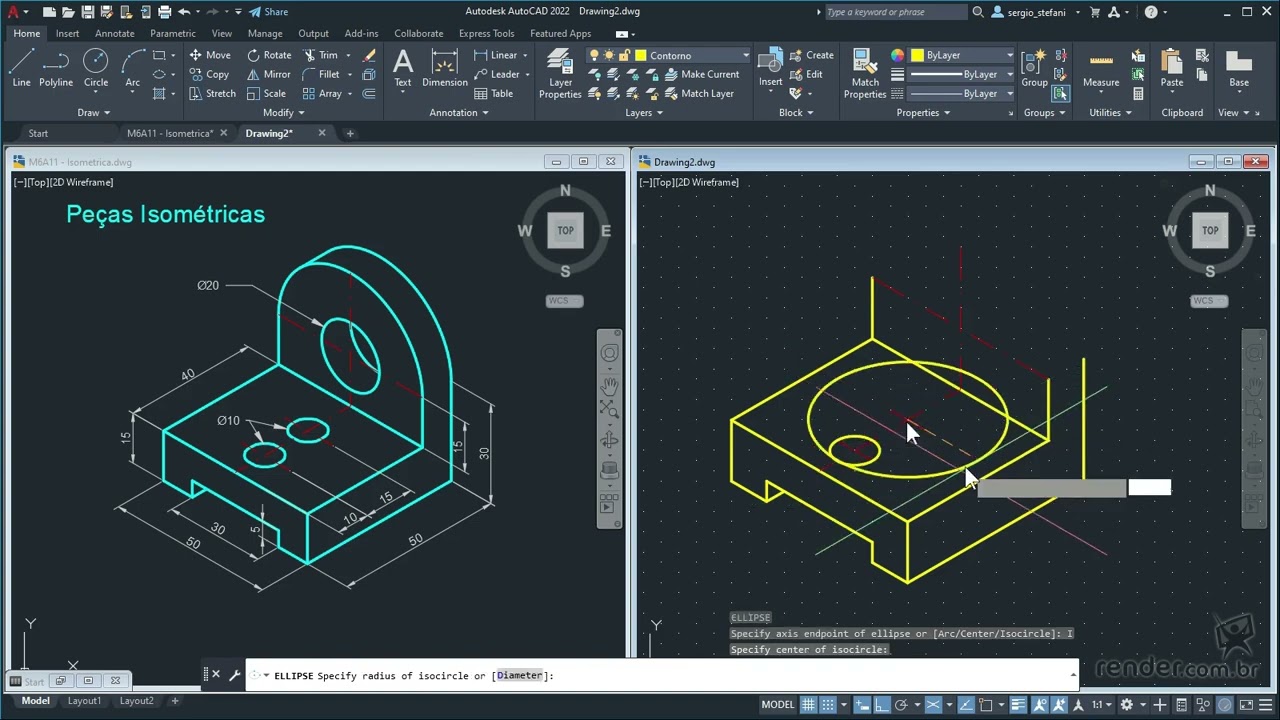Screen dimensions: 1280x720
Task: Open the ByLayer color dropdown
Action: 1010,55
